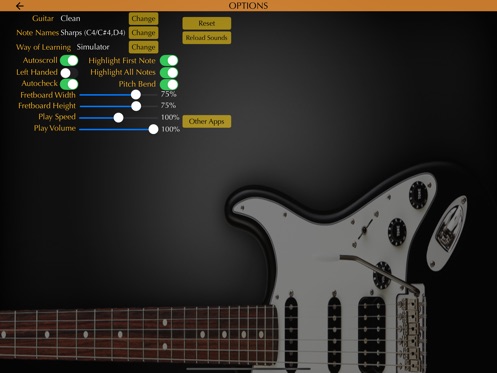Click the 'Note Names' label
This screenshot has height=373, width=497.
click(x=38, y=33)
